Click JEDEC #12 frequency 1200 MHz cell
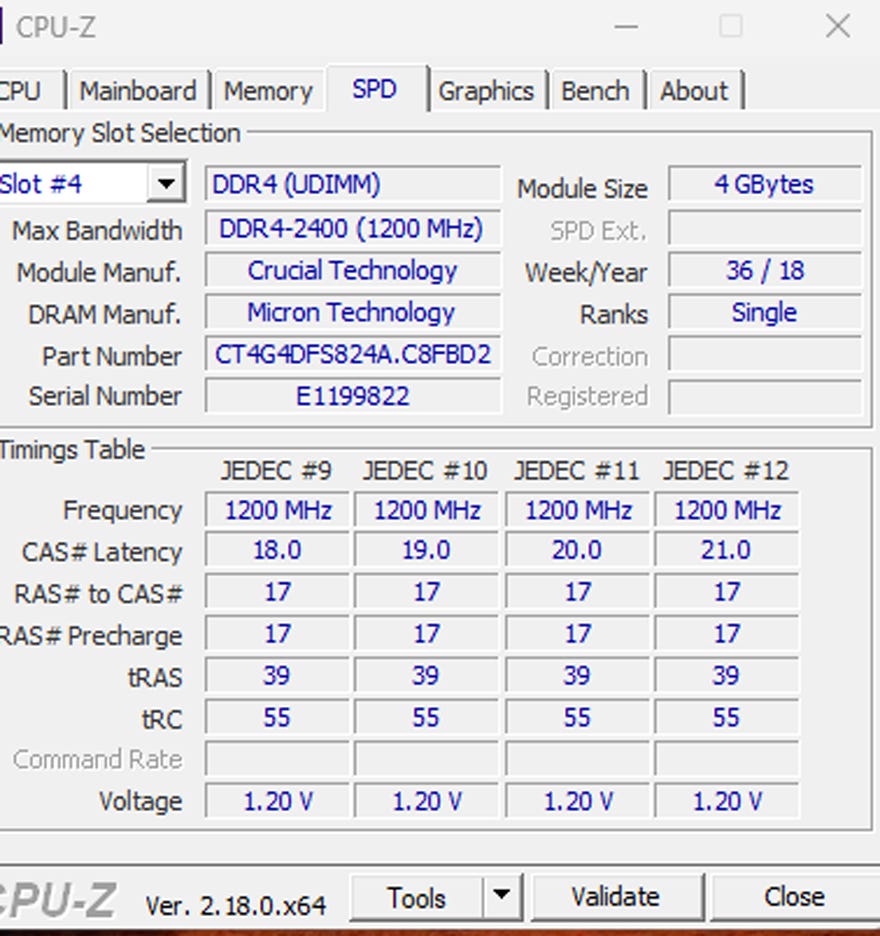Screen dimensions: 880x936 pyautogui.click(x=727, y=510)
